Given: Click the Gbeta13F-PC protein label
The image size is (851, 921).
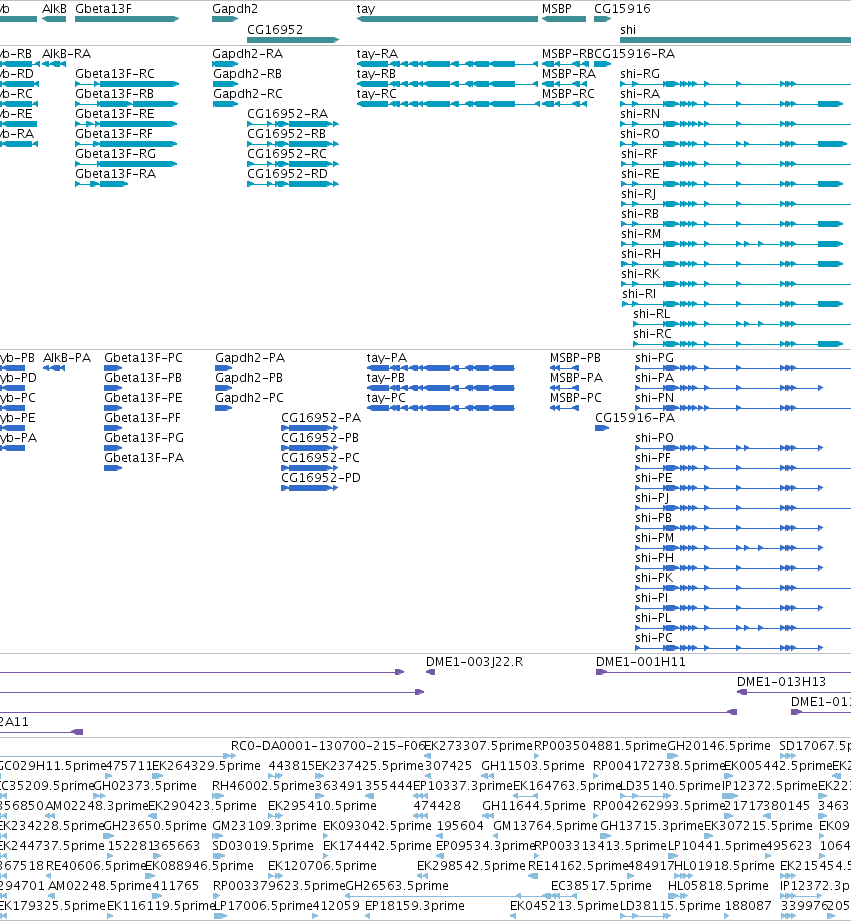Looking at the screenshot, I should point(143,358).
